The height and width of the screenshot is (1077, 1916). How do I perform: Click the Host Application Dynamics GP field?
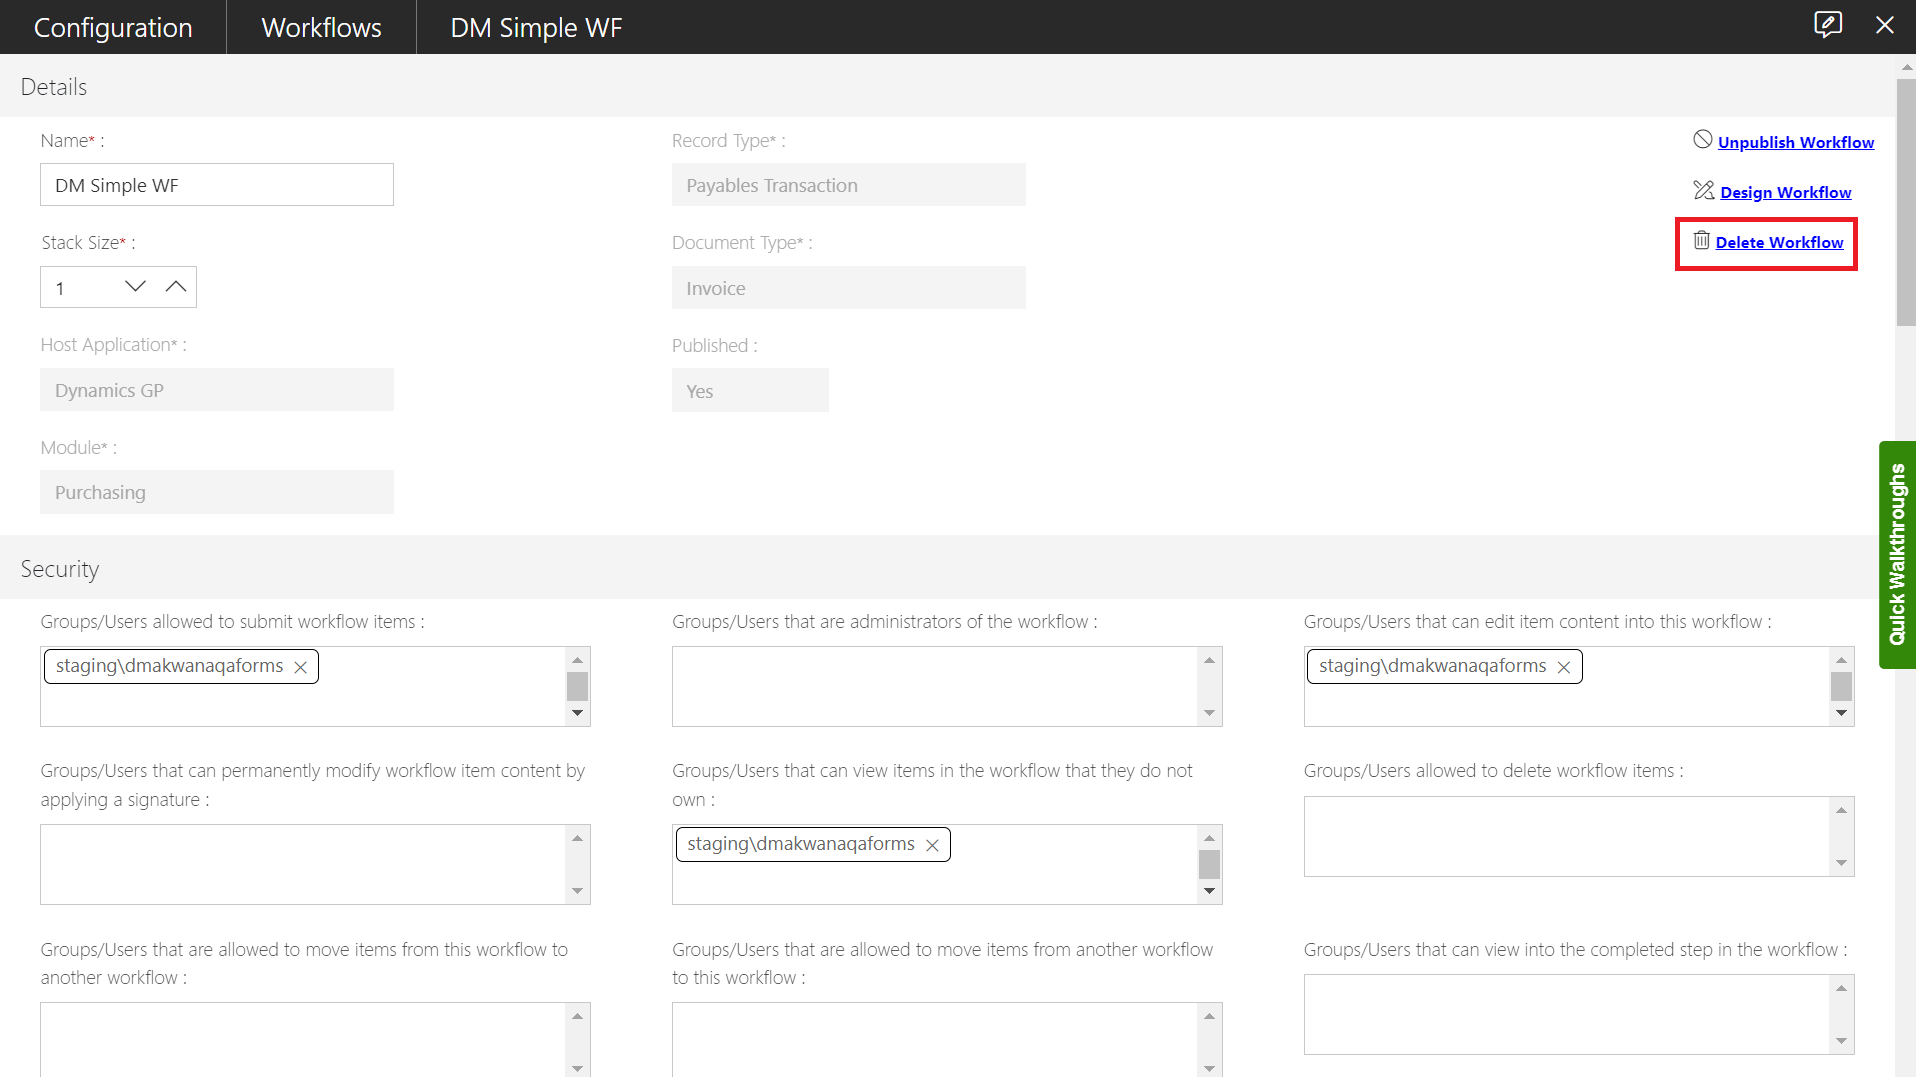click(x=217, y=390)
